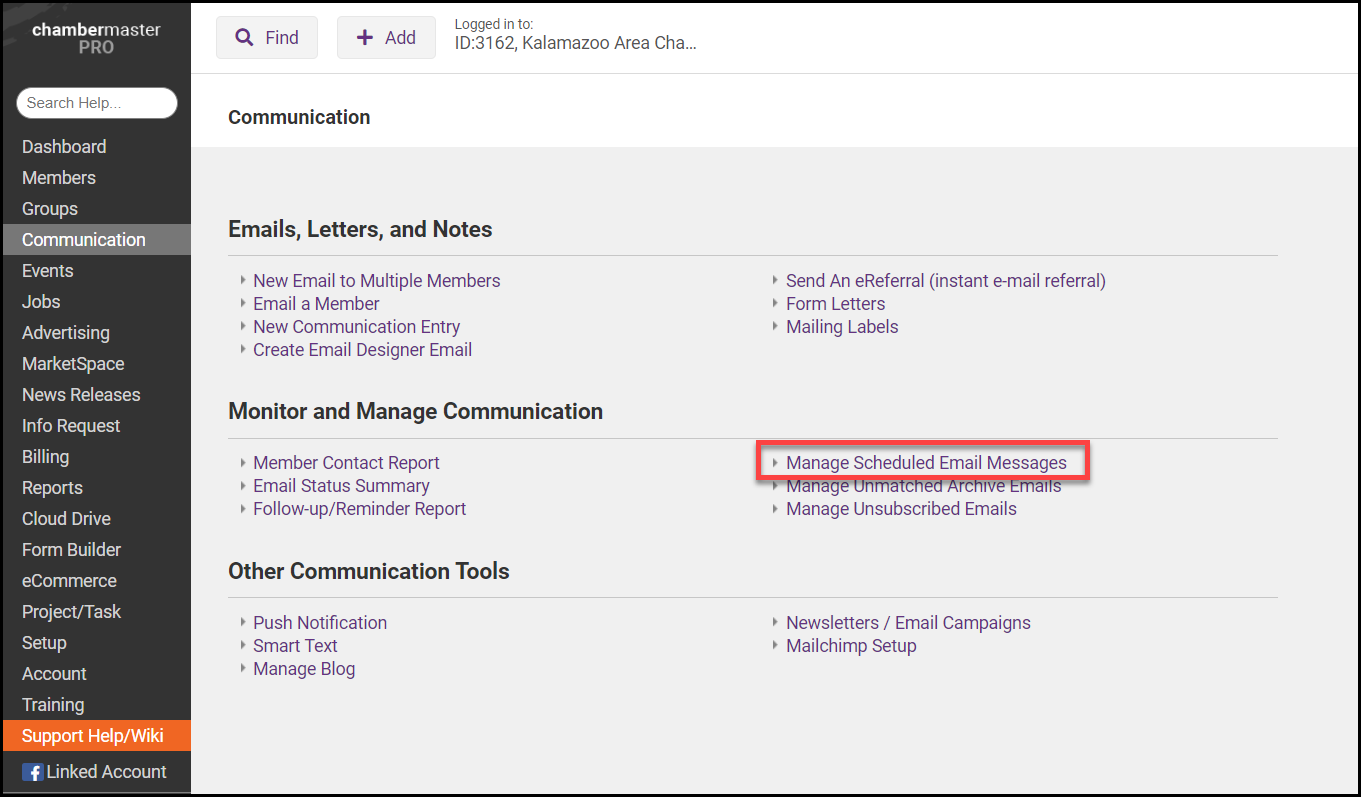Open the Push Notification tool

320,623
